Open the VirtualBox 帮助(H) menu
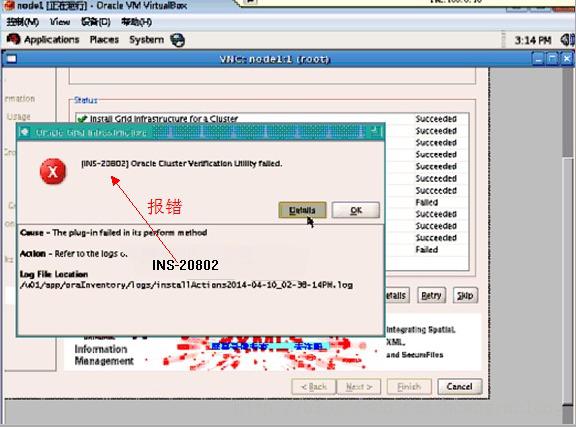This screenshot has width=576, height=427. pos(136,22)
